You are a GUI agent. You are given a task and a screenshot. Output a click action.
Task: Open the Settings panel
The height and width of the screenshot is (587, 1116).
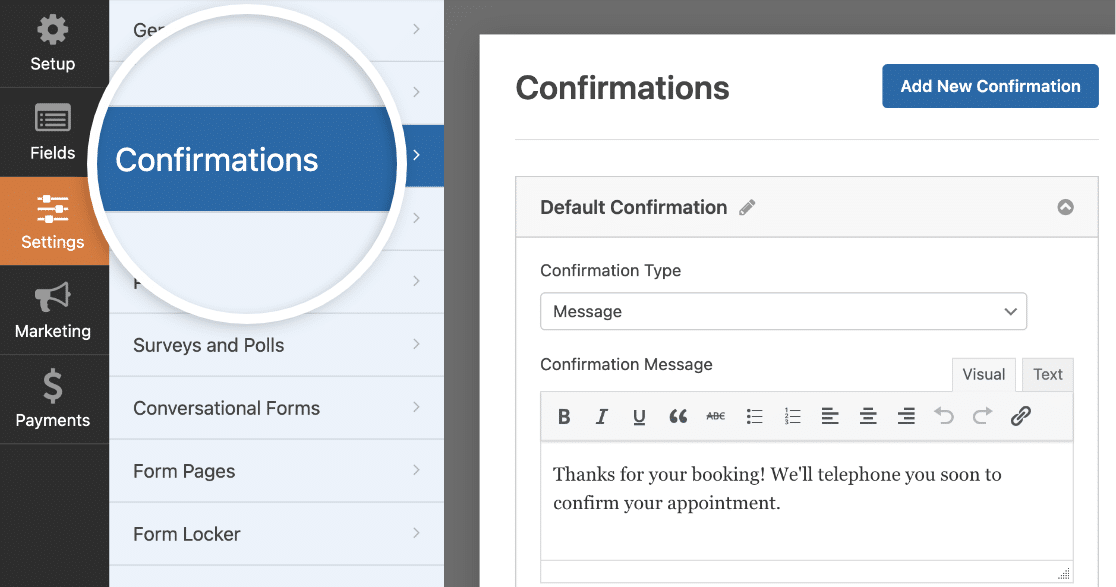pyautogui.click(x=53, y=221)
